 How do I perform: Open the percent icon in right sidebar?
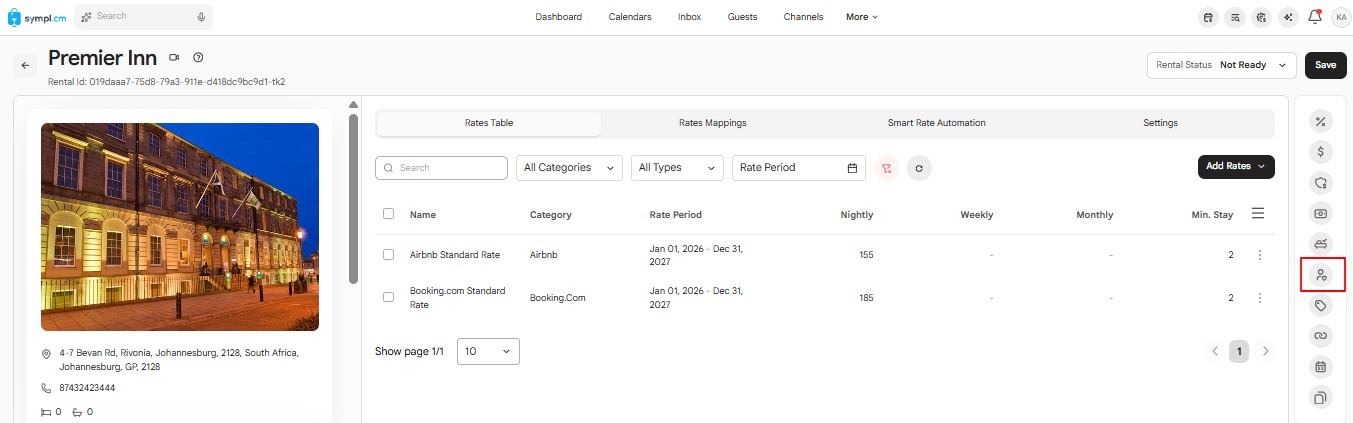(x=1321, y=122)
